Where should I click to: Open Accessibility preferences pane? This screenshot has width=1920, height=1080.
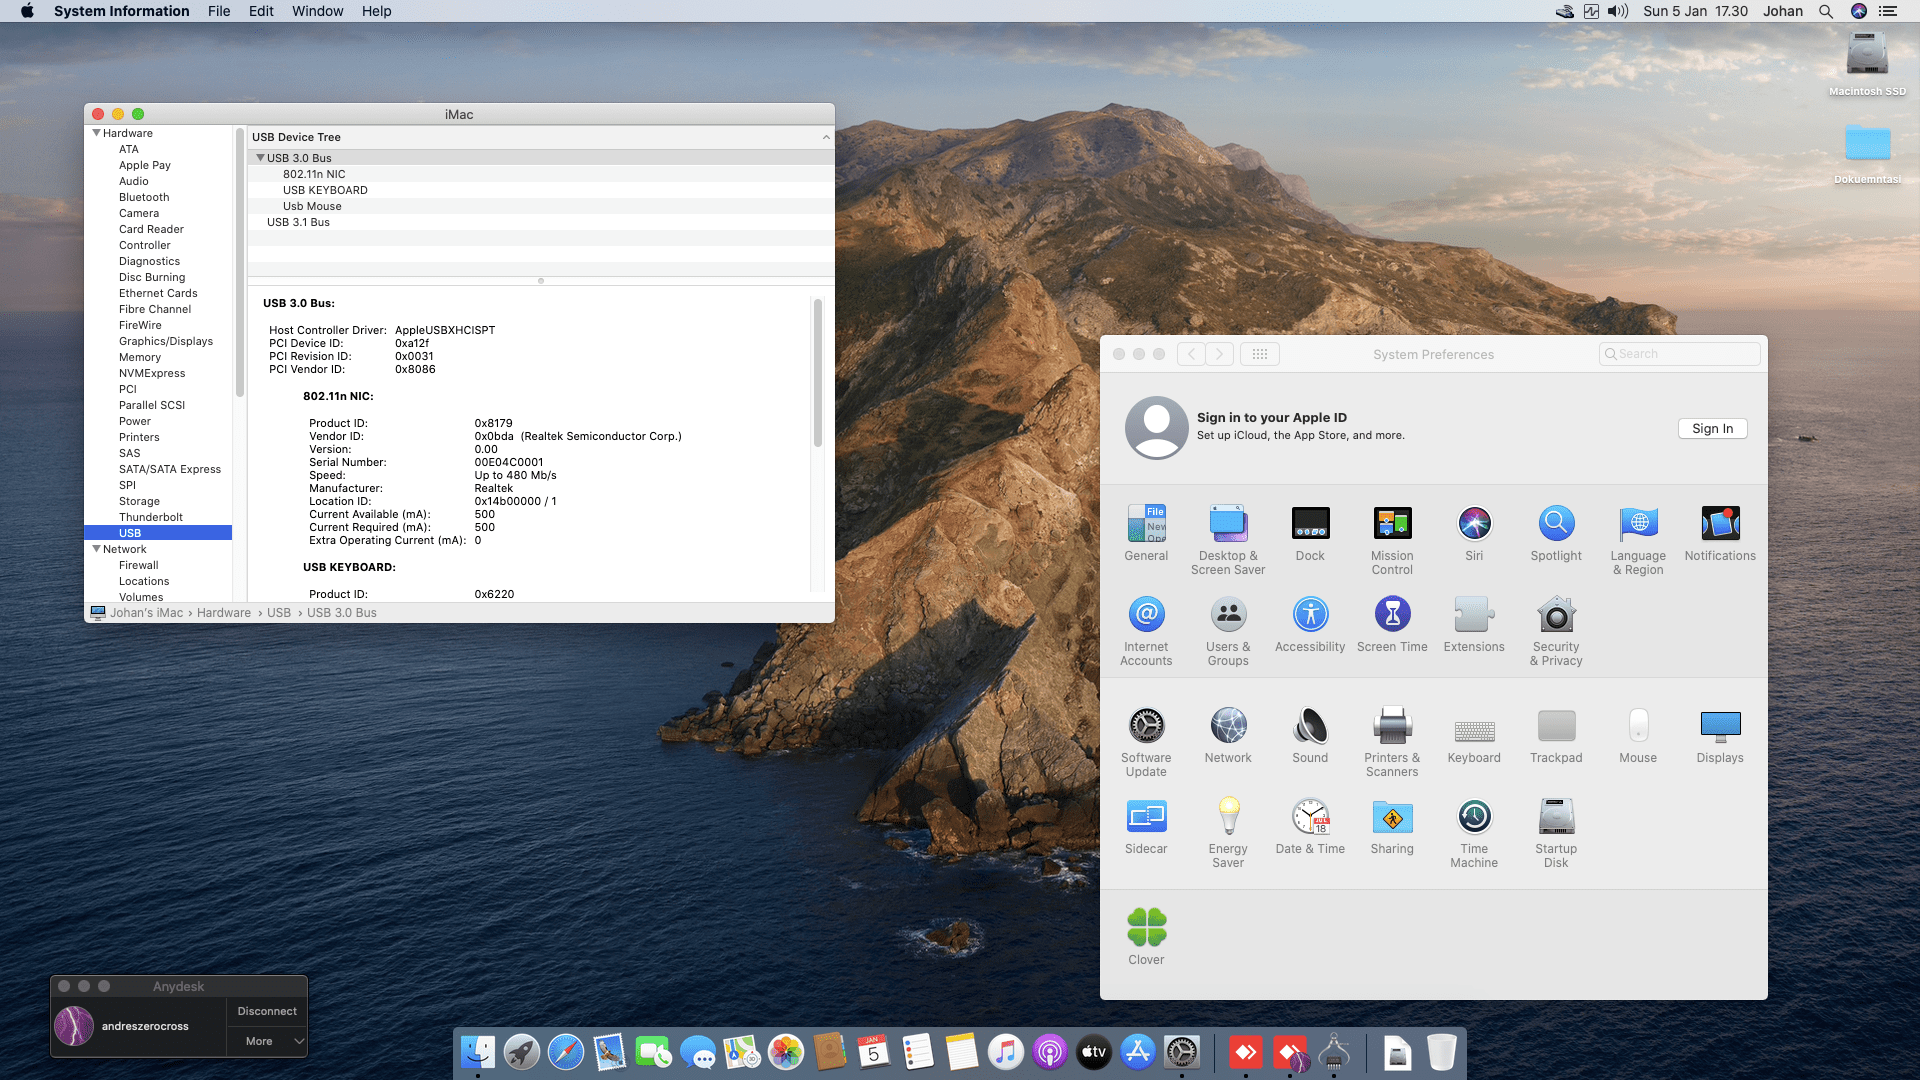coord(1310,624)
